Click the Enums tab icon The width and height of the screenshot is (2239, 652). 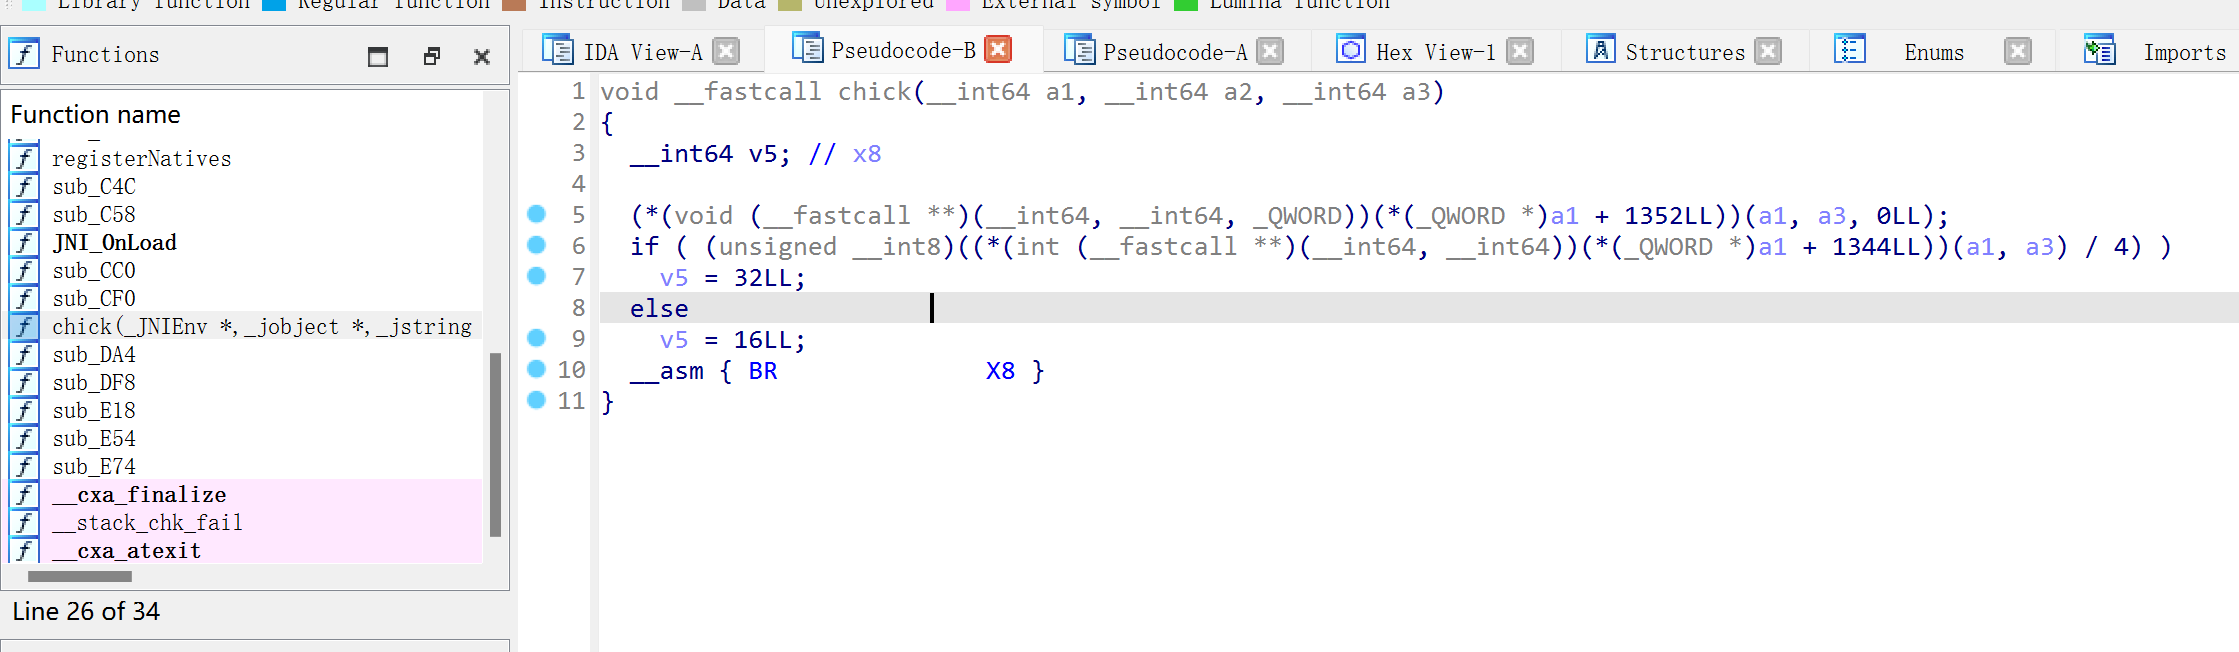[1849, 50]
